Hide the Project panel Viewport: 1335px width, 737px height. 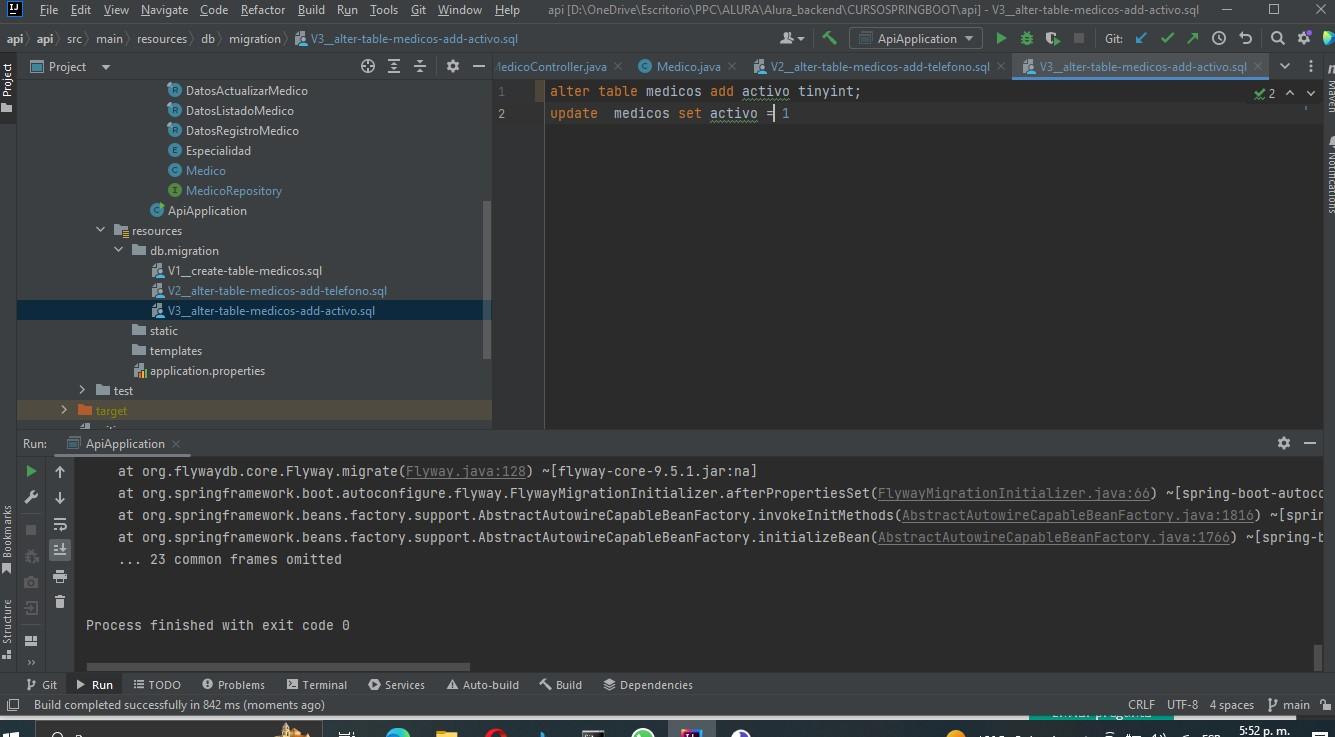478,66
